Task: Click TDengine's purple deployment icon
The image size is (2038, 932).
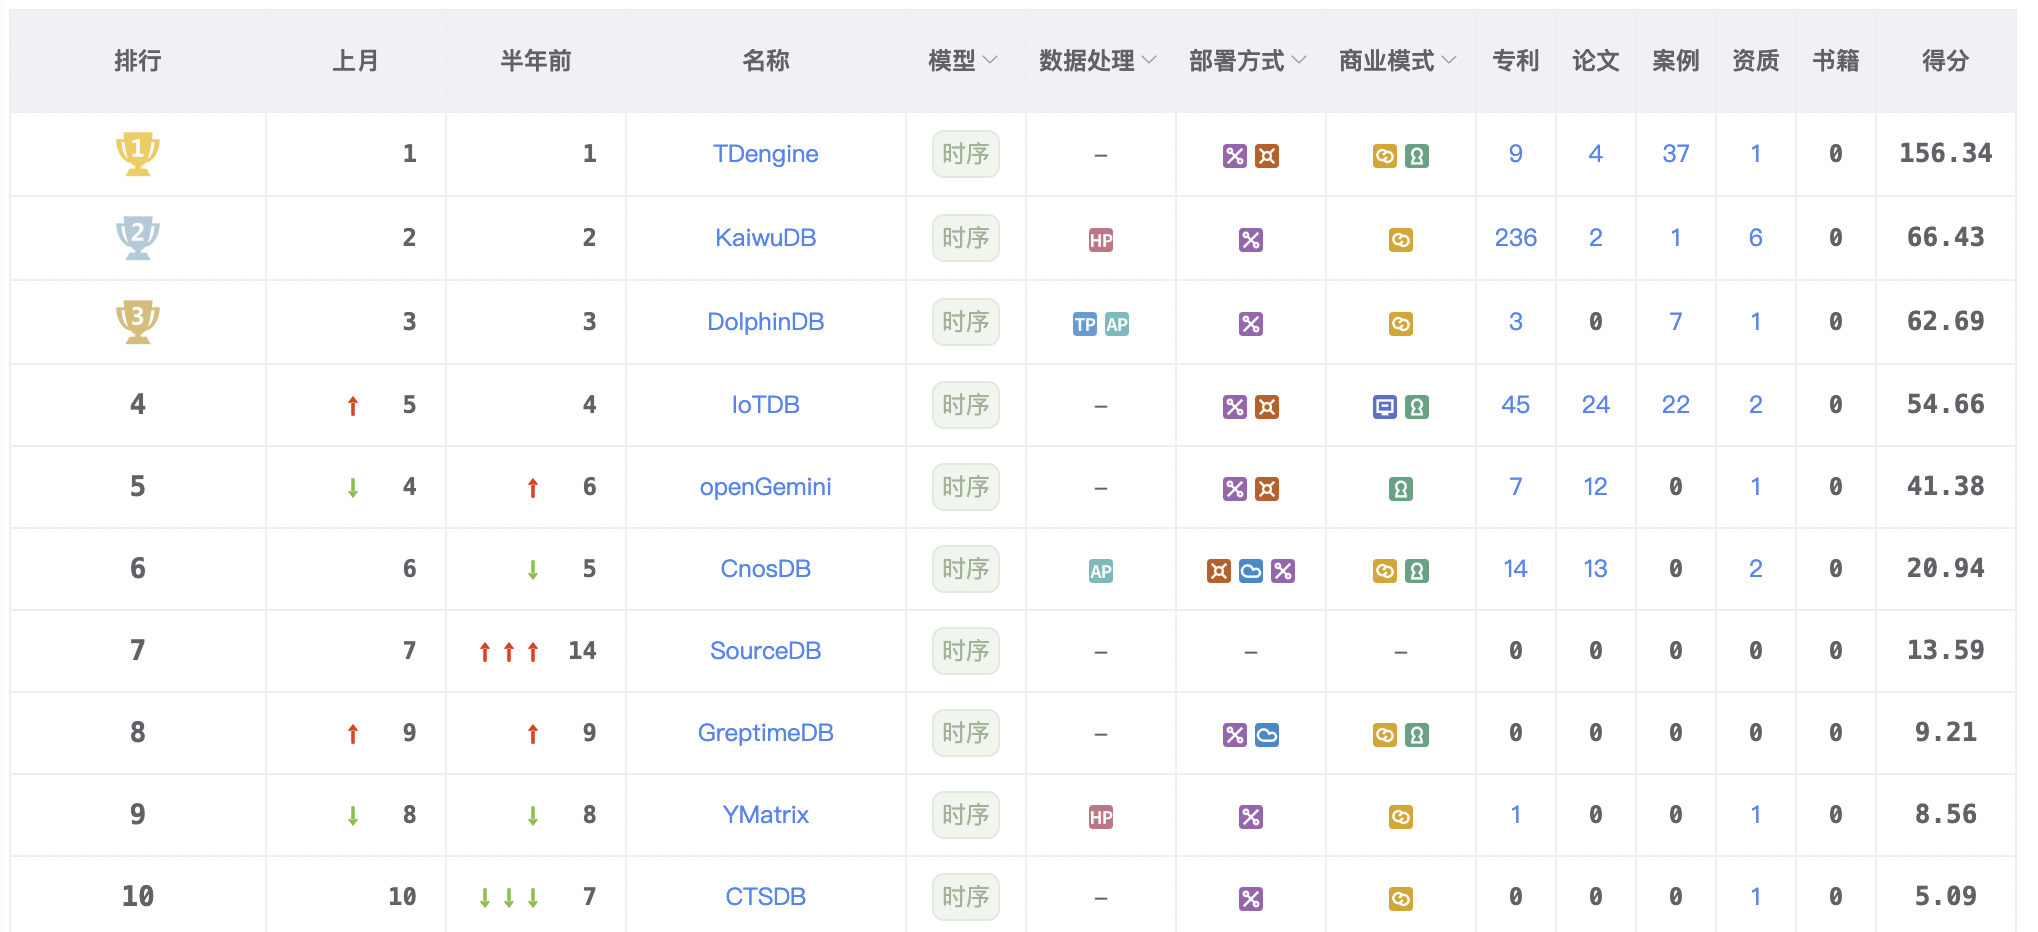Action: point(1235,156)
